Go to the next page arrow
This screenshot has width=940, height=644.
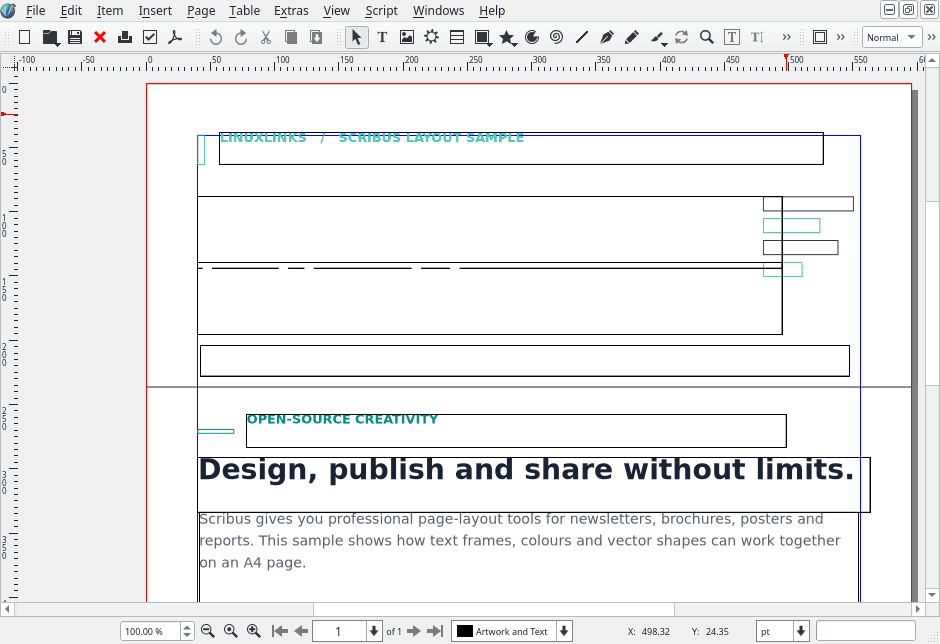coord(414,631)
